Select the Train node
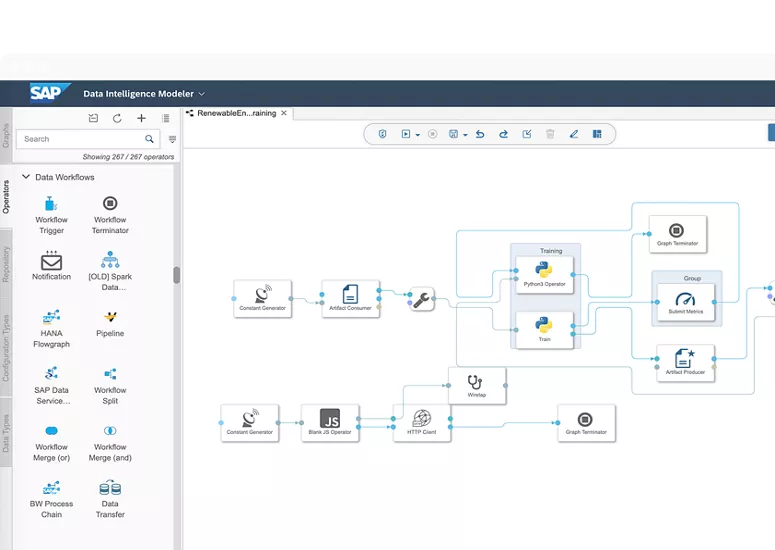Viewport: 775px width, 550px height. 544,330
